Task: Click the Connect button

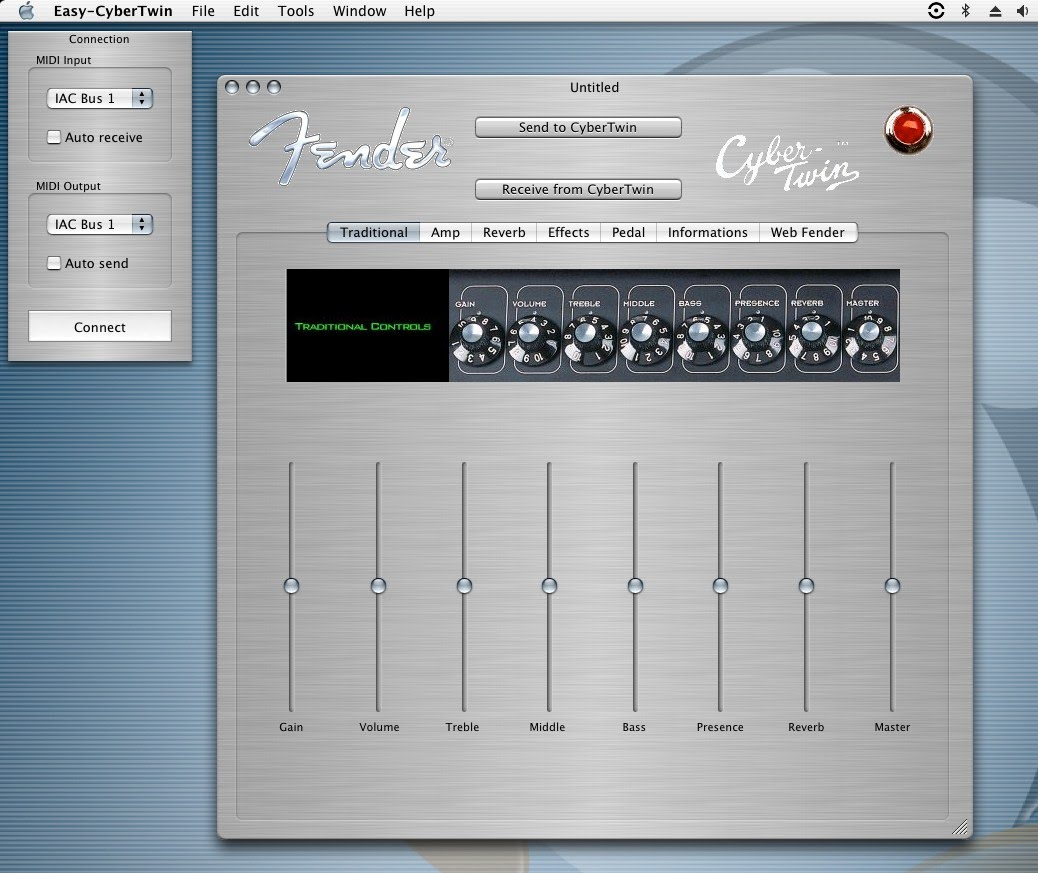Action: (100, 326)
